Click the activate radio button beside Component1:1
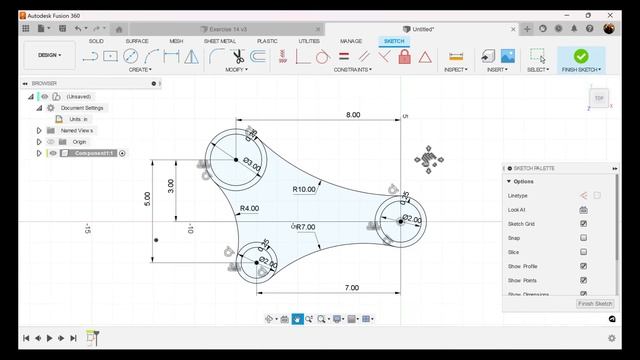 coord(122,153)
